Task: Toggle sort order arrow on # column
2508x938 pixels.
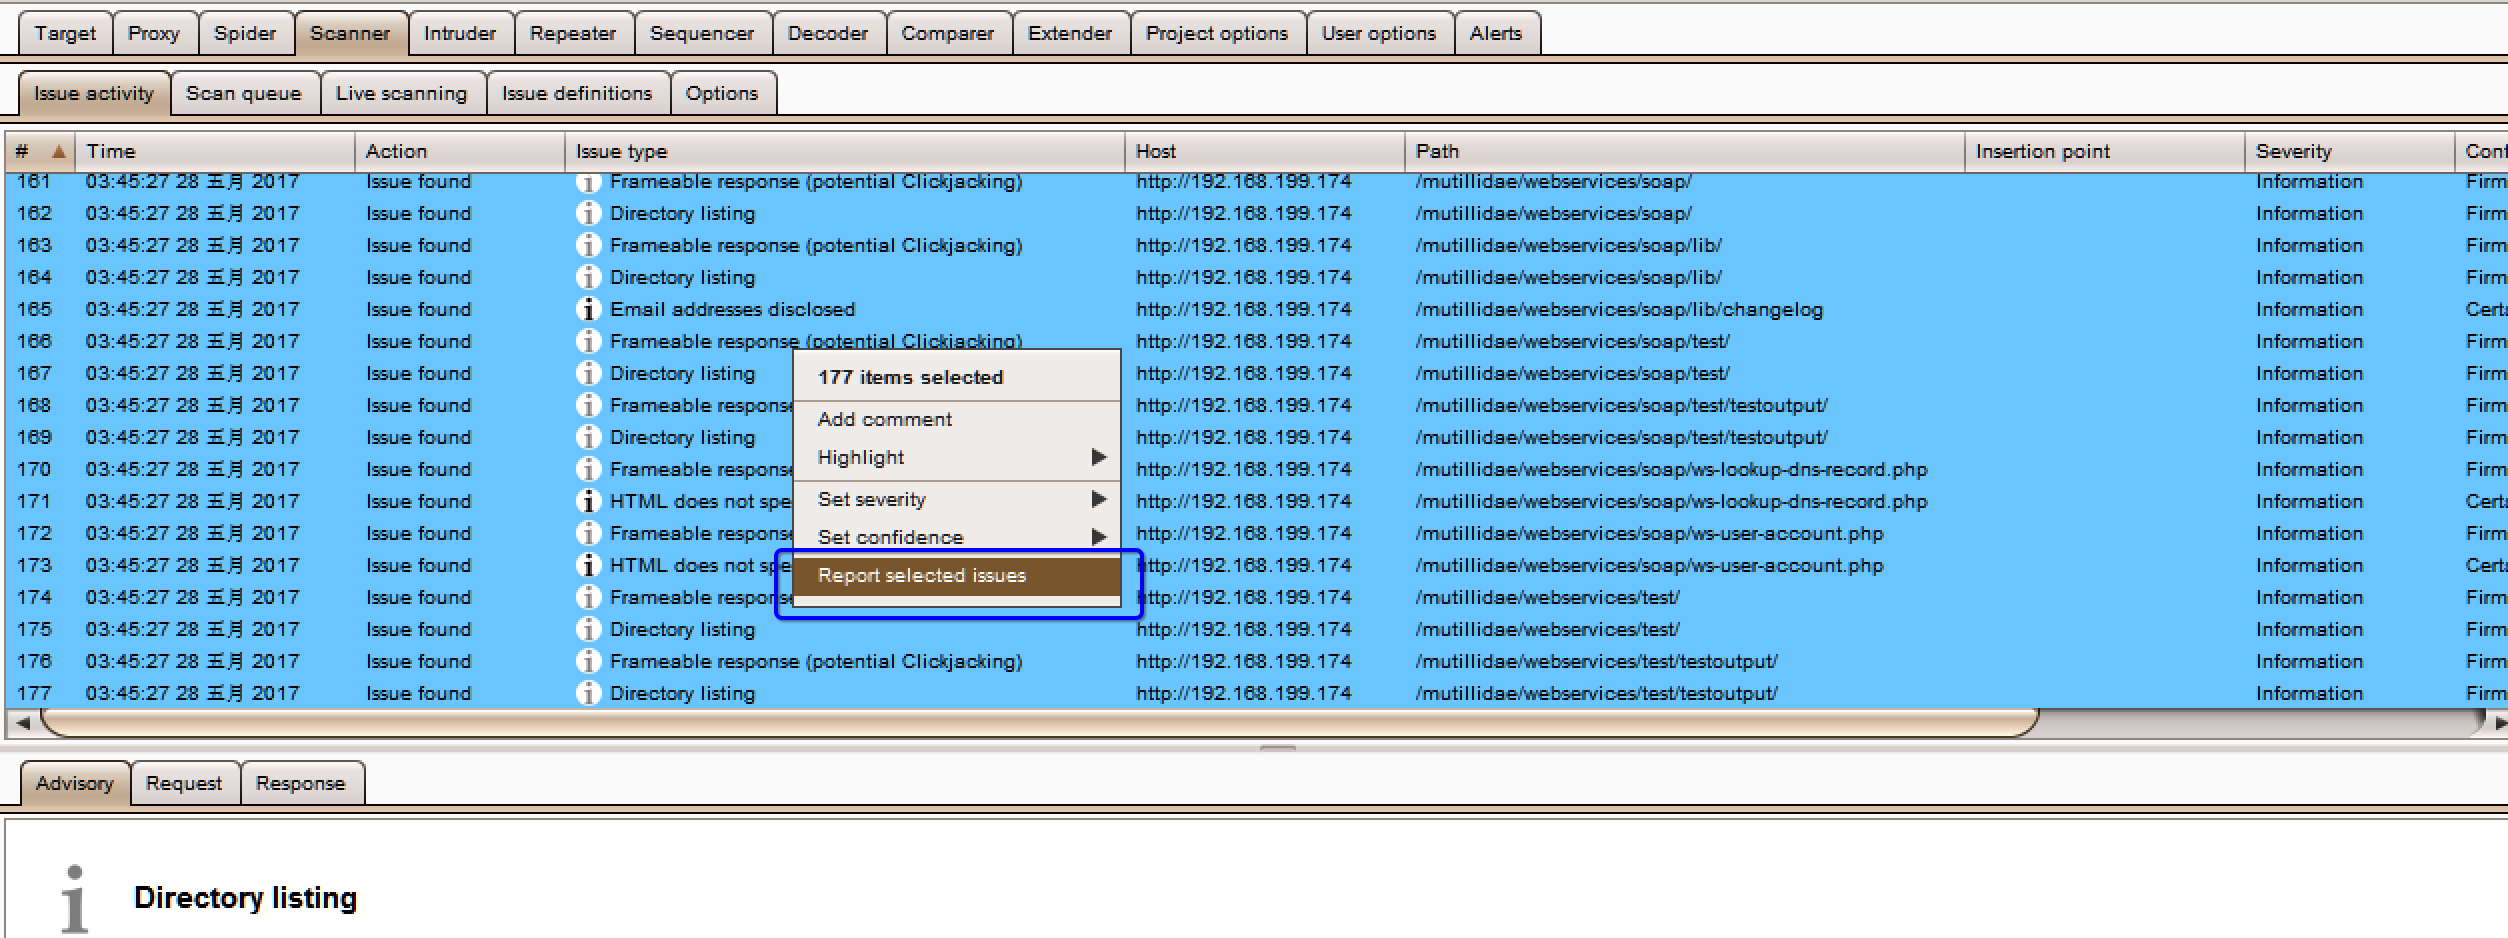Action: click(x=59, y=151)
